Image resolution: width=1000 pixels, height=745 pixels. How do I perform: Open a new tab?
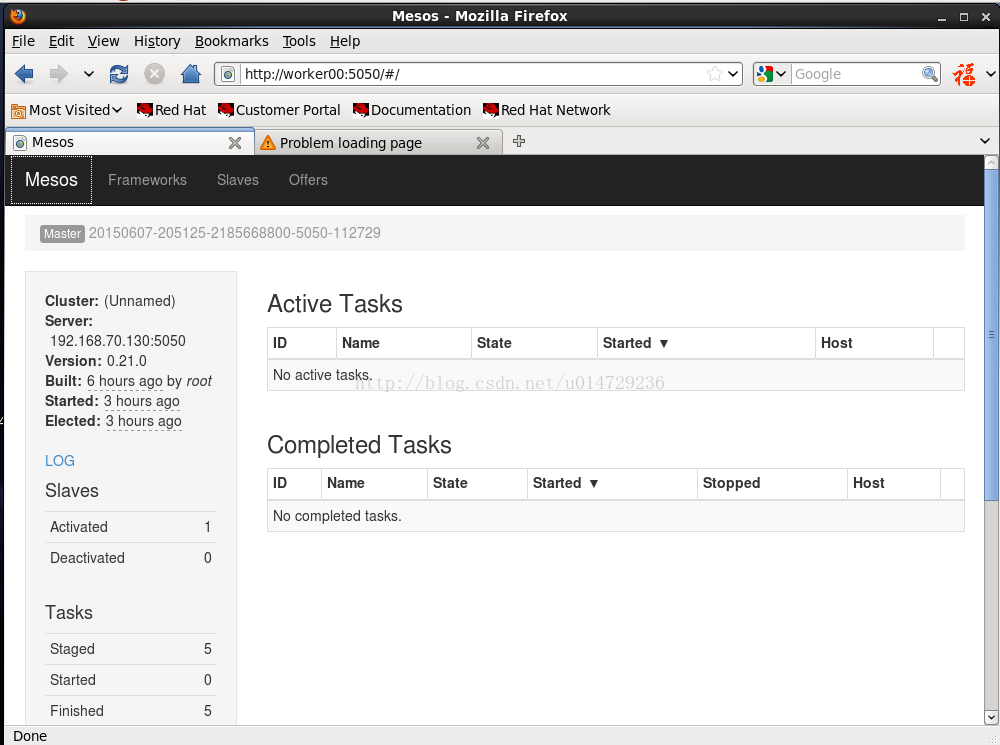coord(519,142)
